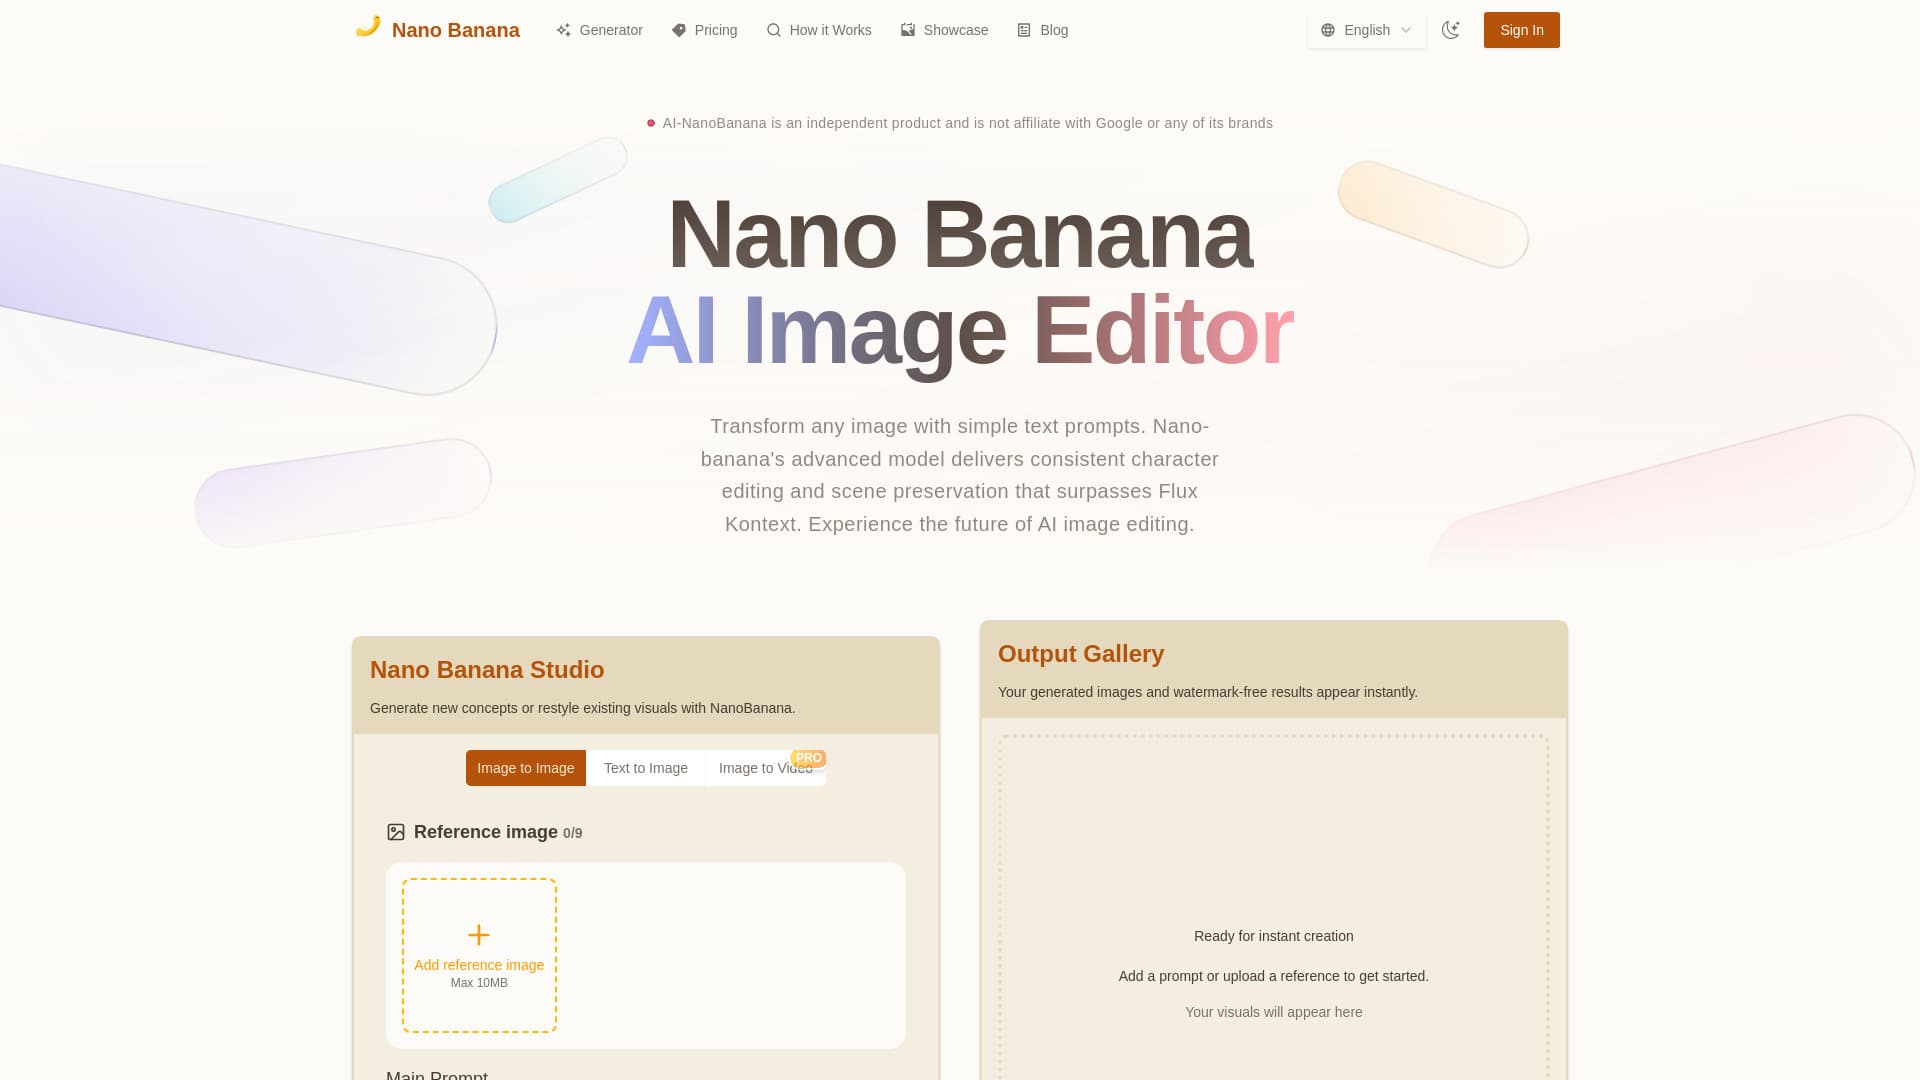
Task: Click the PRO badge on Image to Video
Action: (807, 757)
